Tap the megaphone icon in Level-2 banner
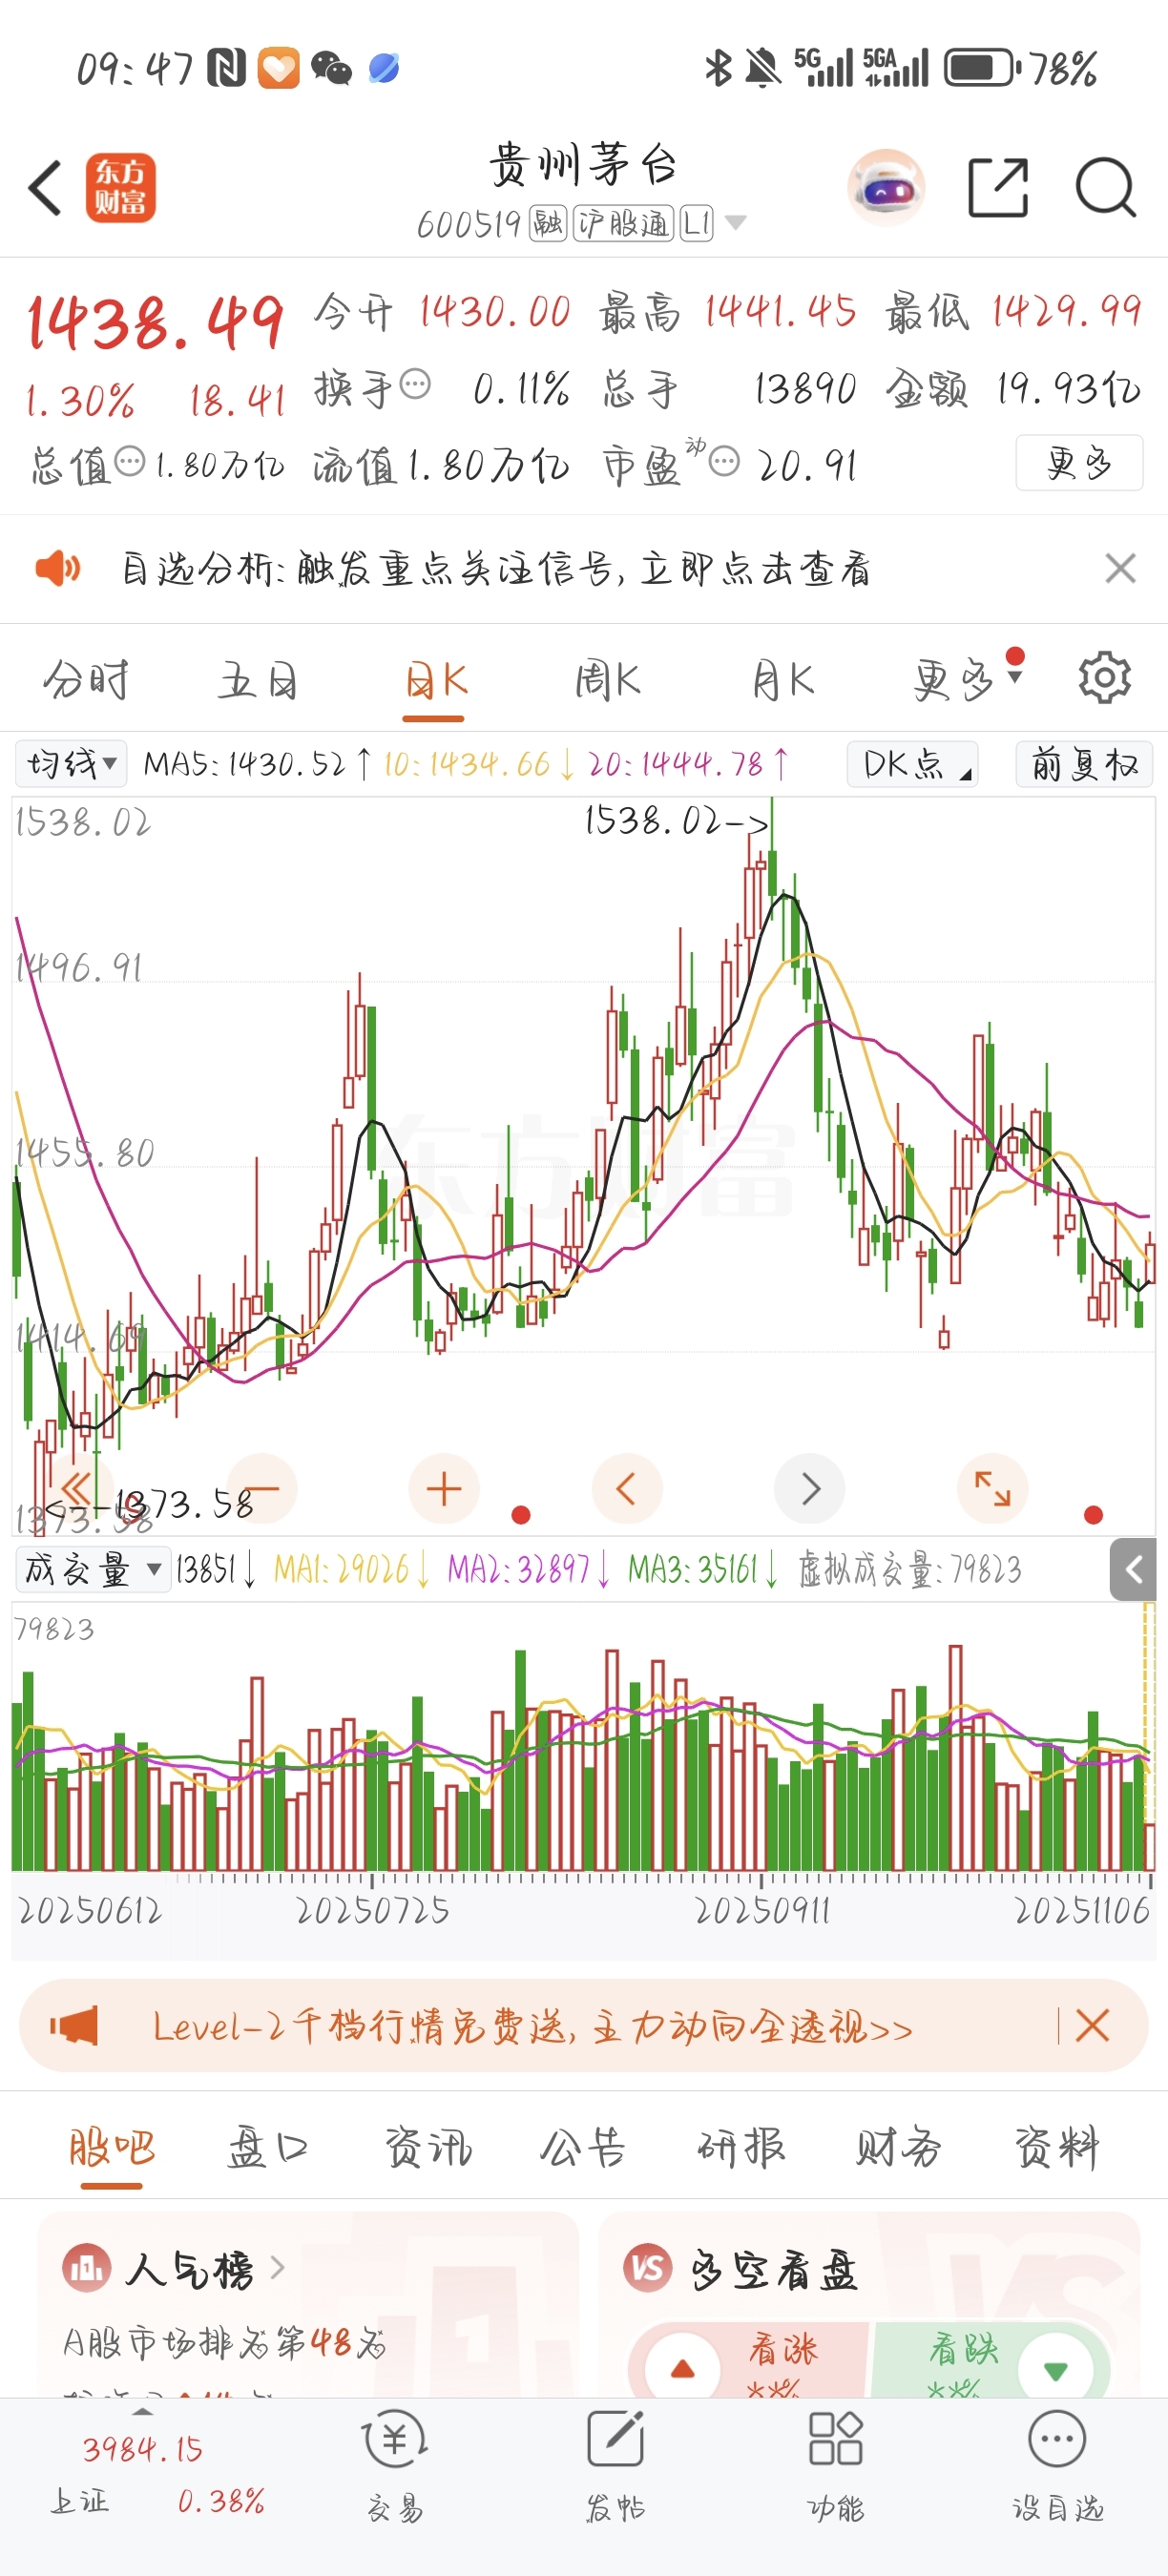 pos(74,2025)
